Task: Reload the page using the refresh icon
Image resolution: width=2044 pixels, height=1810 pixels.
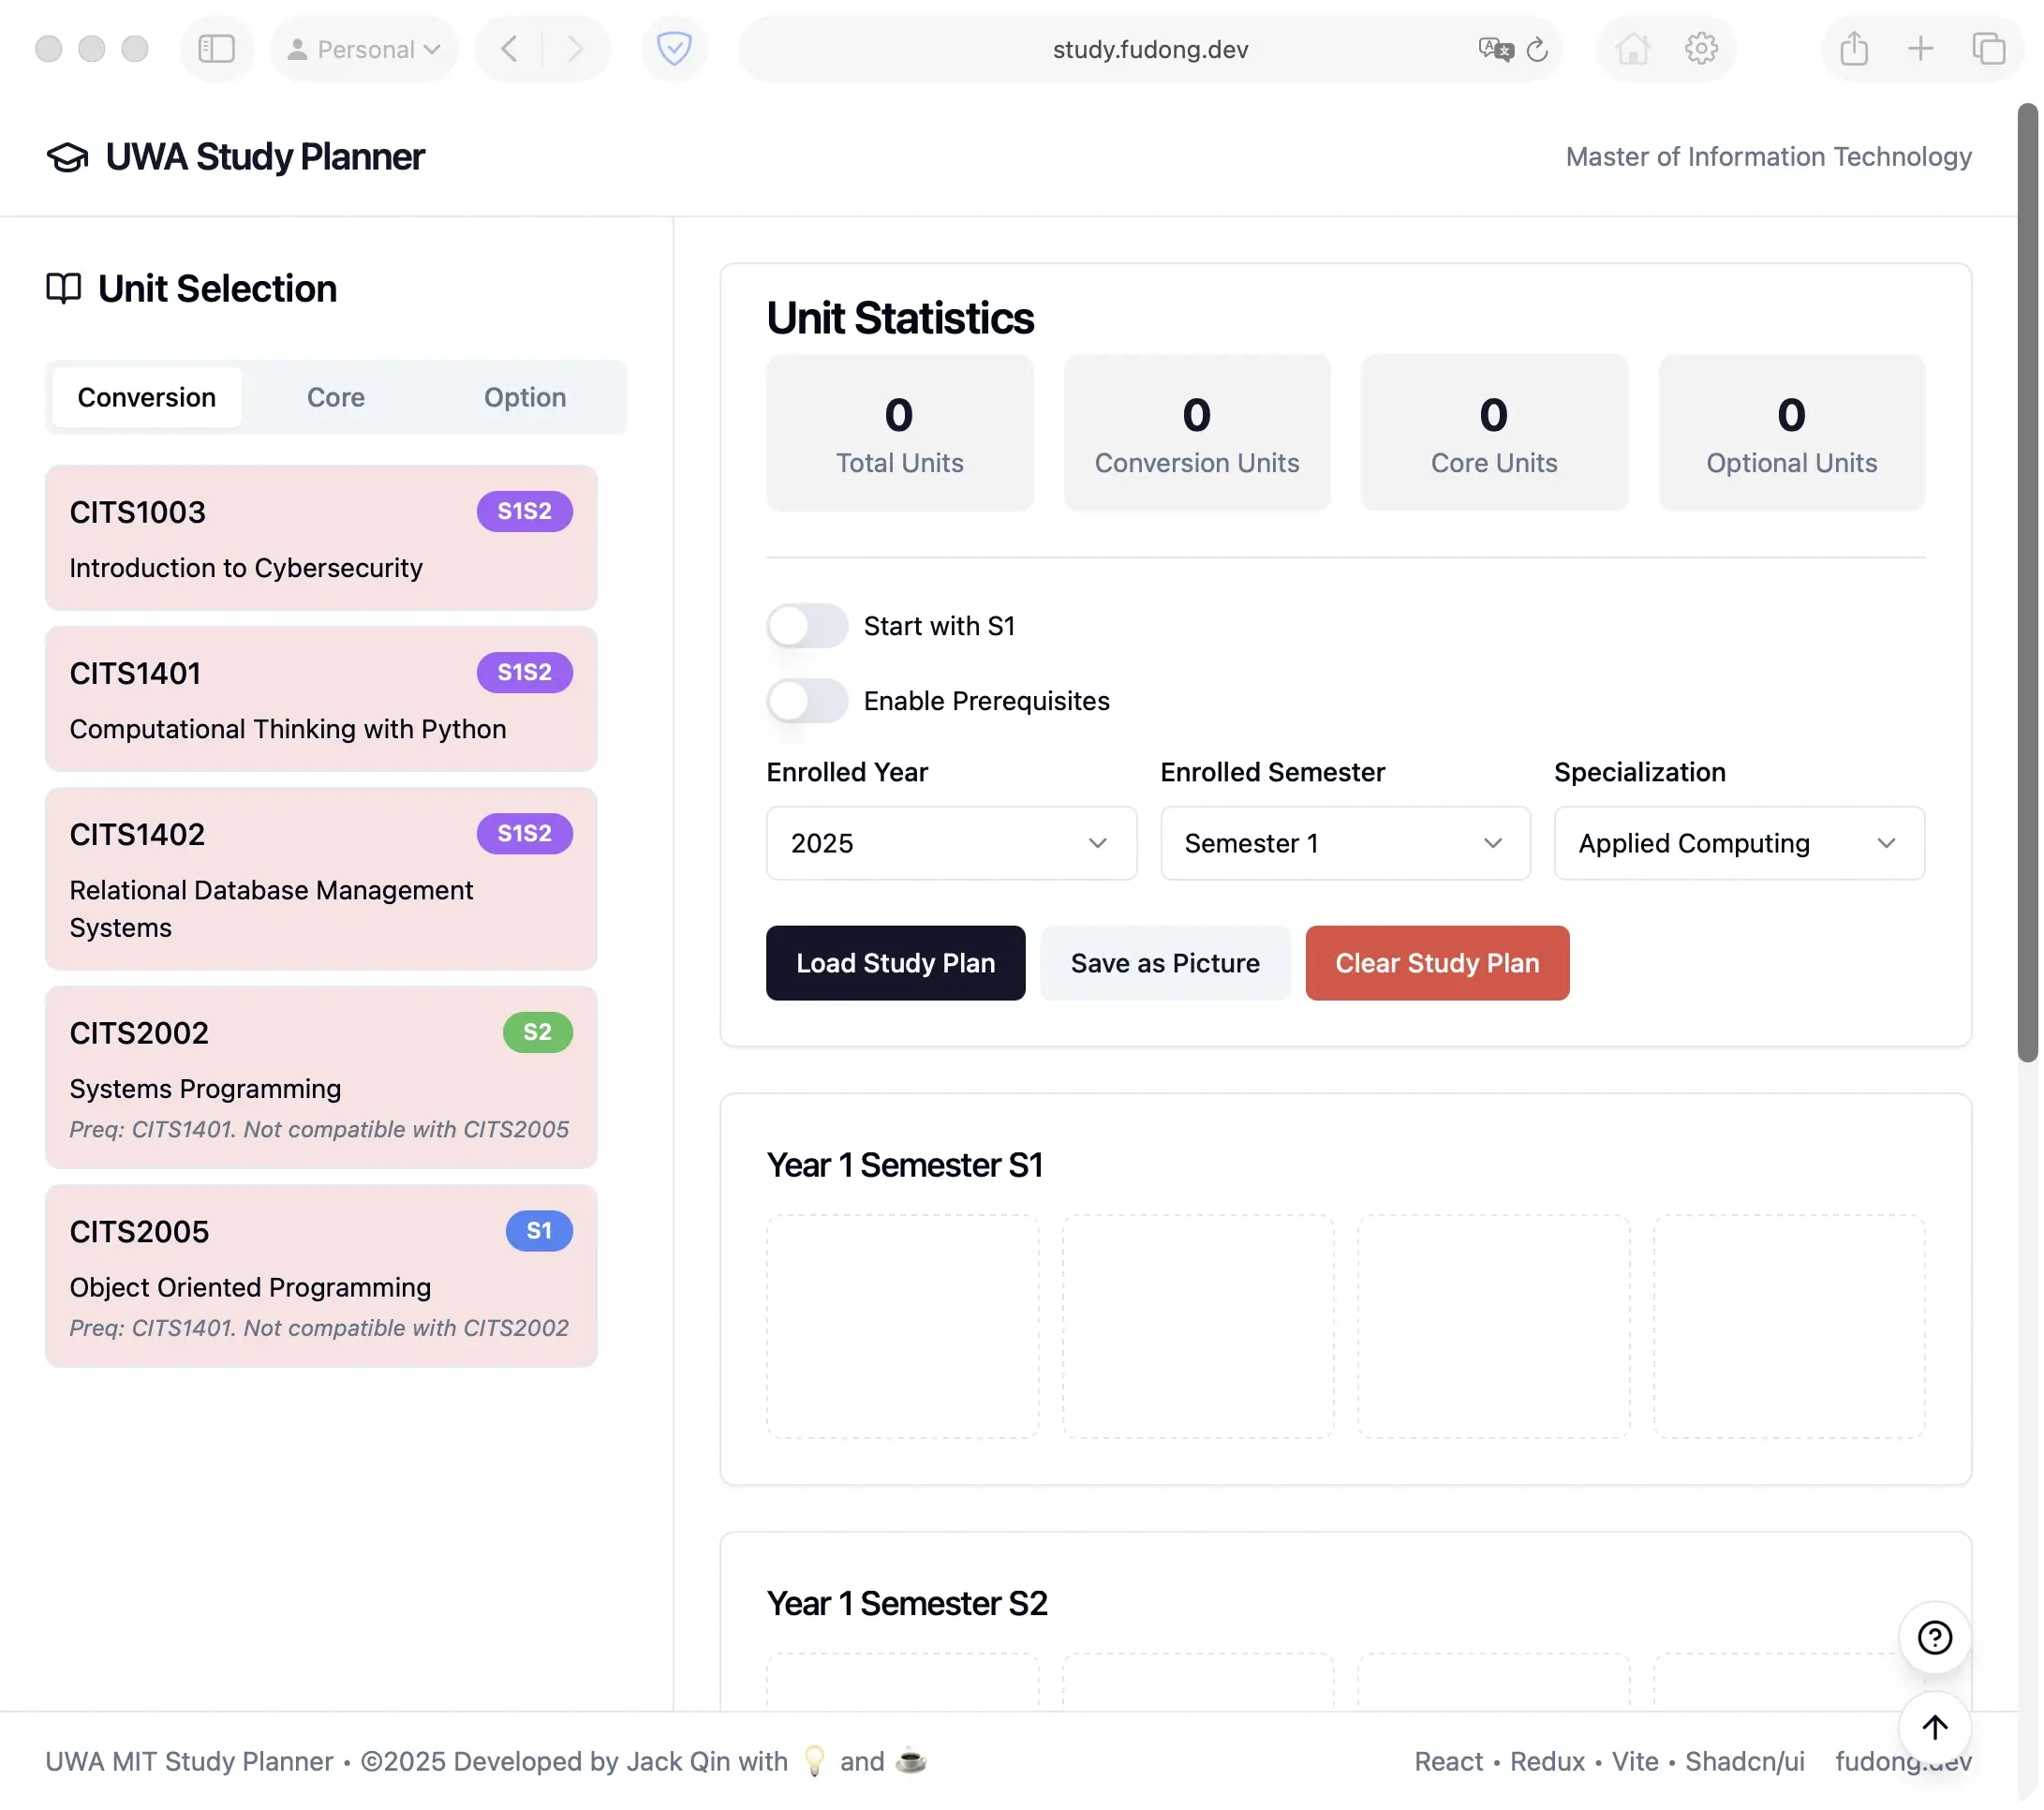Action: (1537, 49)
